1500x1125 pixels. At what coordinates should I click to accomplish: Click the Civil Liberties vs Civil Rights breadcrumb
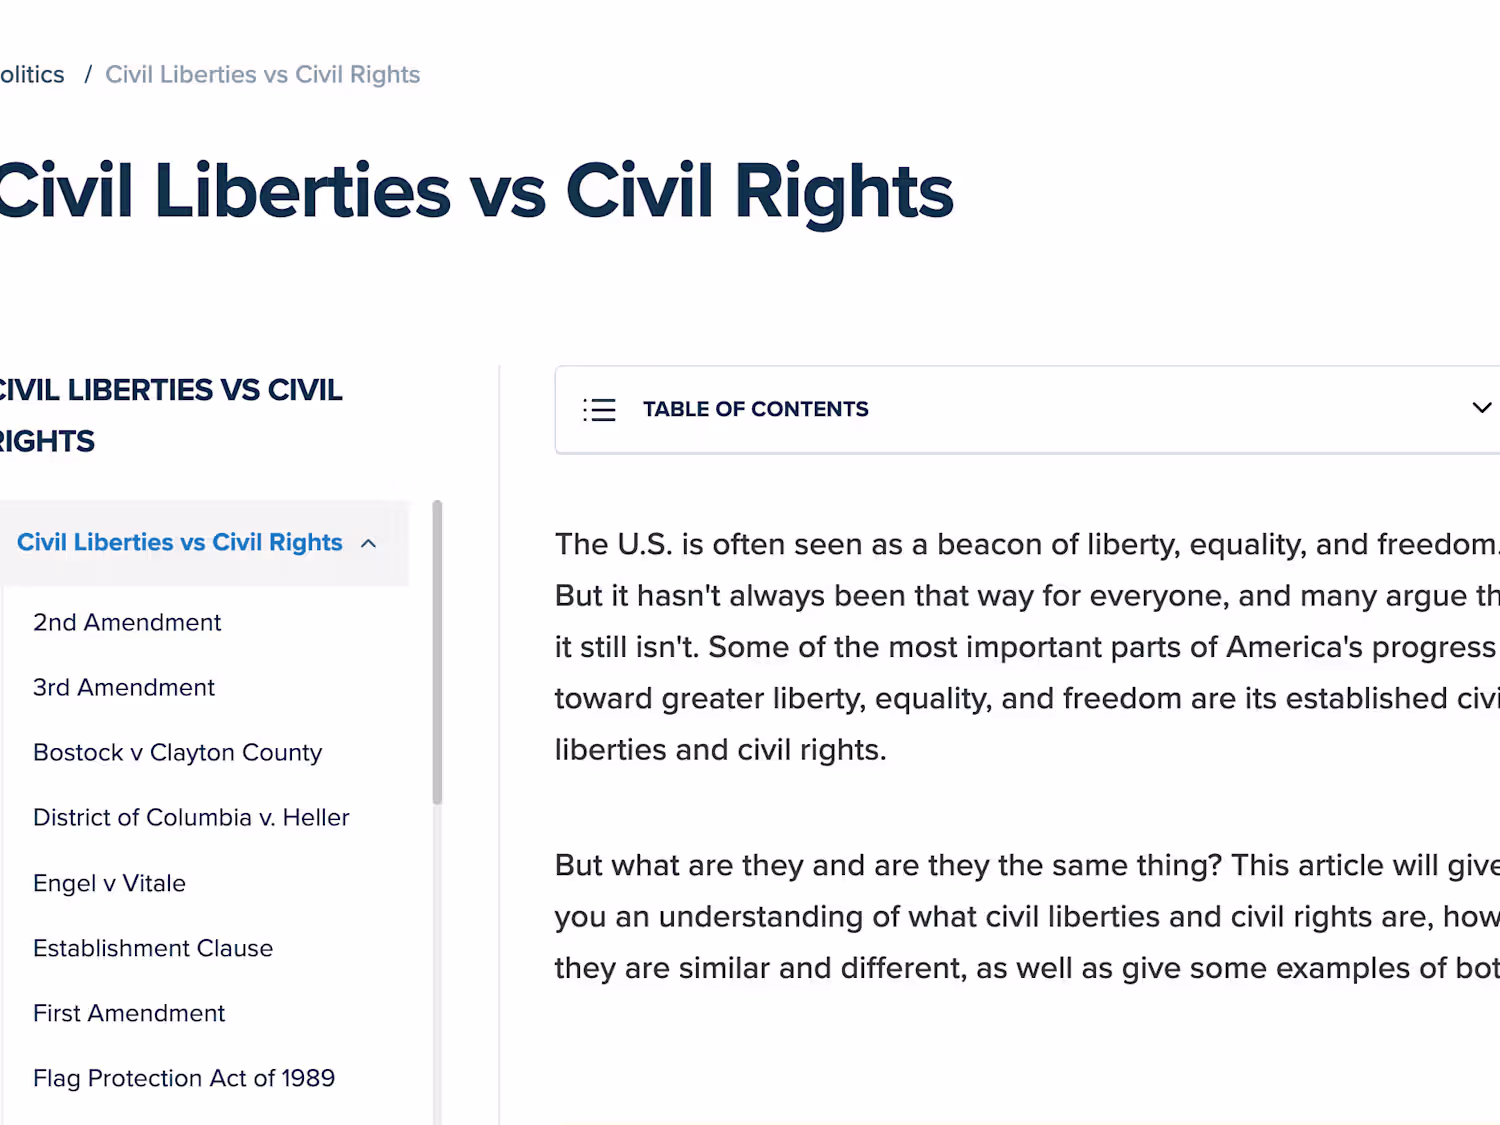[x=262, y=75]
